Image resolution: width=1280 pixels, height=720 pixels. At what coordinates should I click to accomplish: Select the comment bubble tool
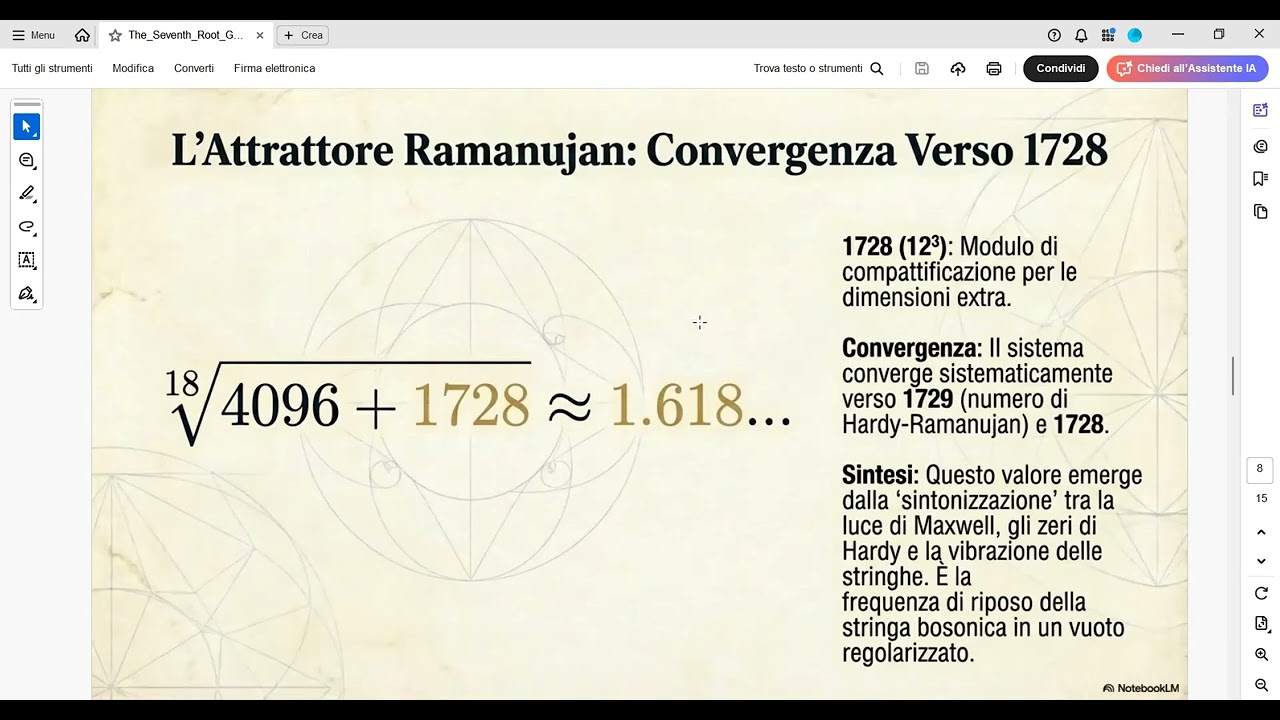(27, 160)
